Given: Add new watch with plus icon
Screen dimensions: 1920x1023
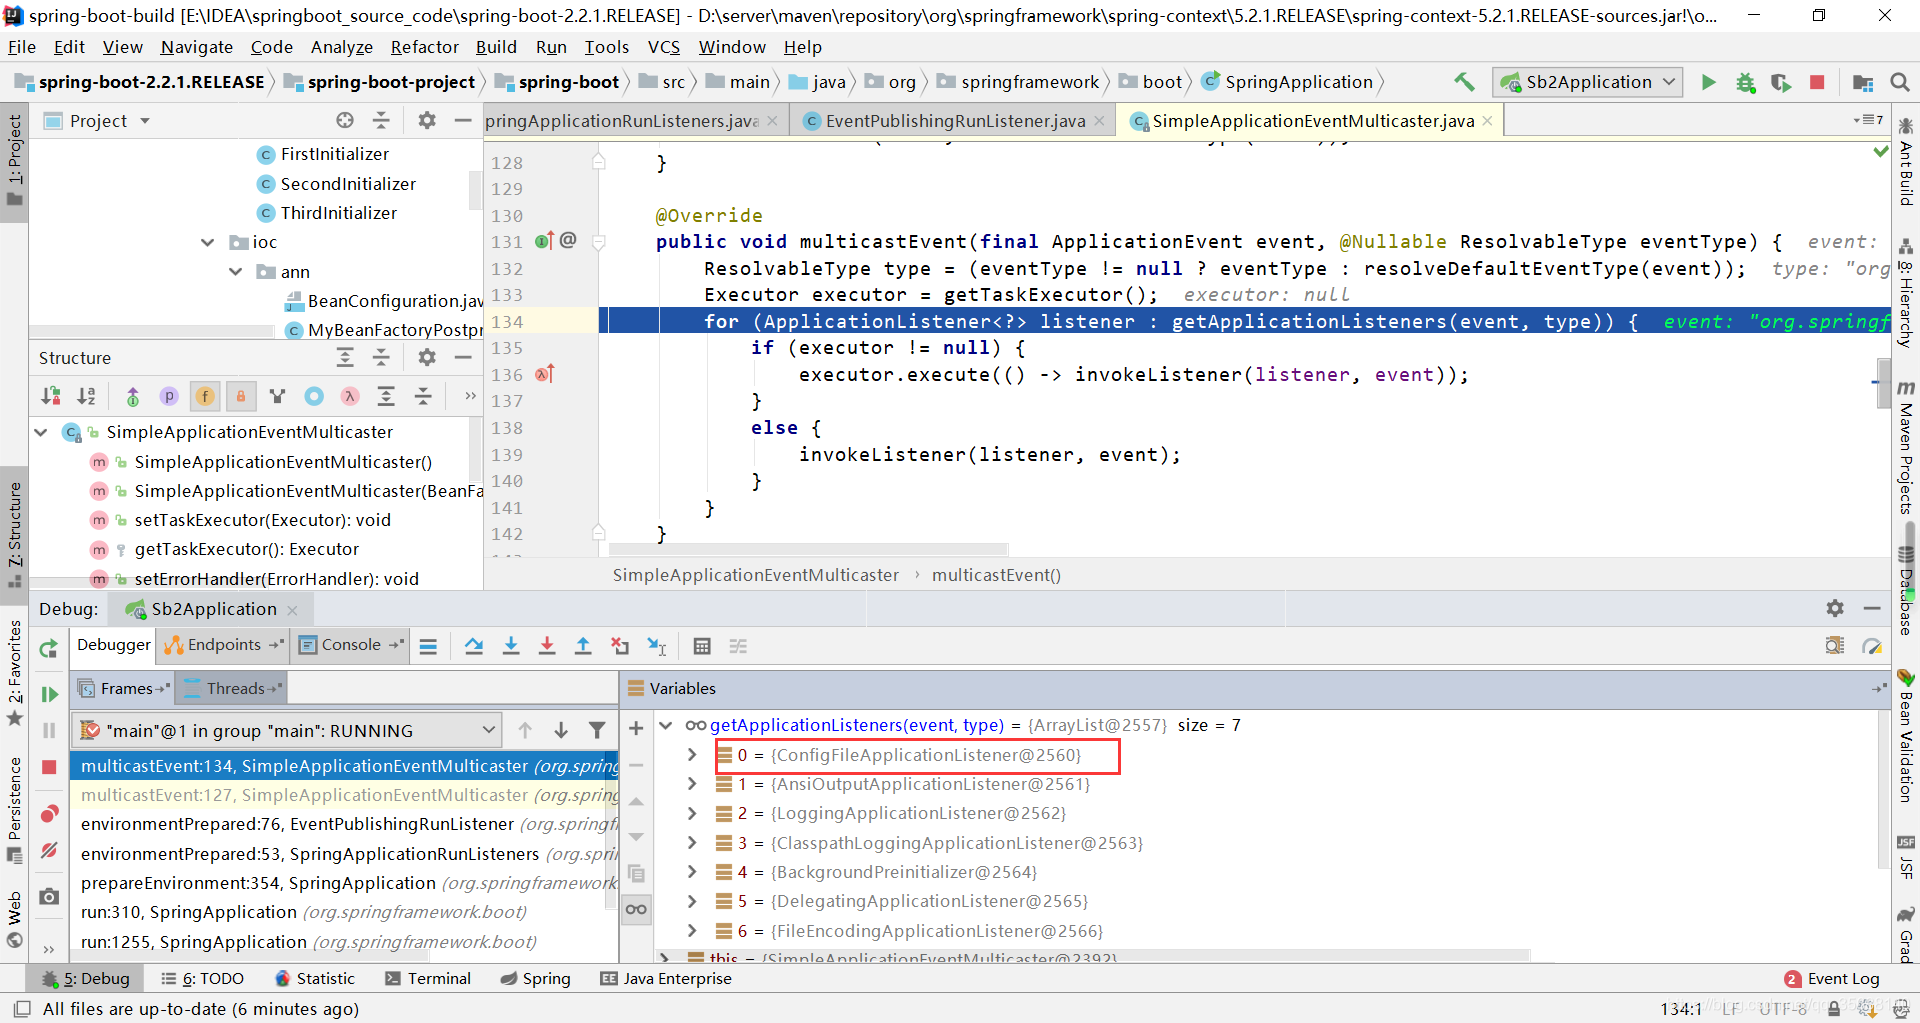Looking at the screenshot, I should click(636, 728).
